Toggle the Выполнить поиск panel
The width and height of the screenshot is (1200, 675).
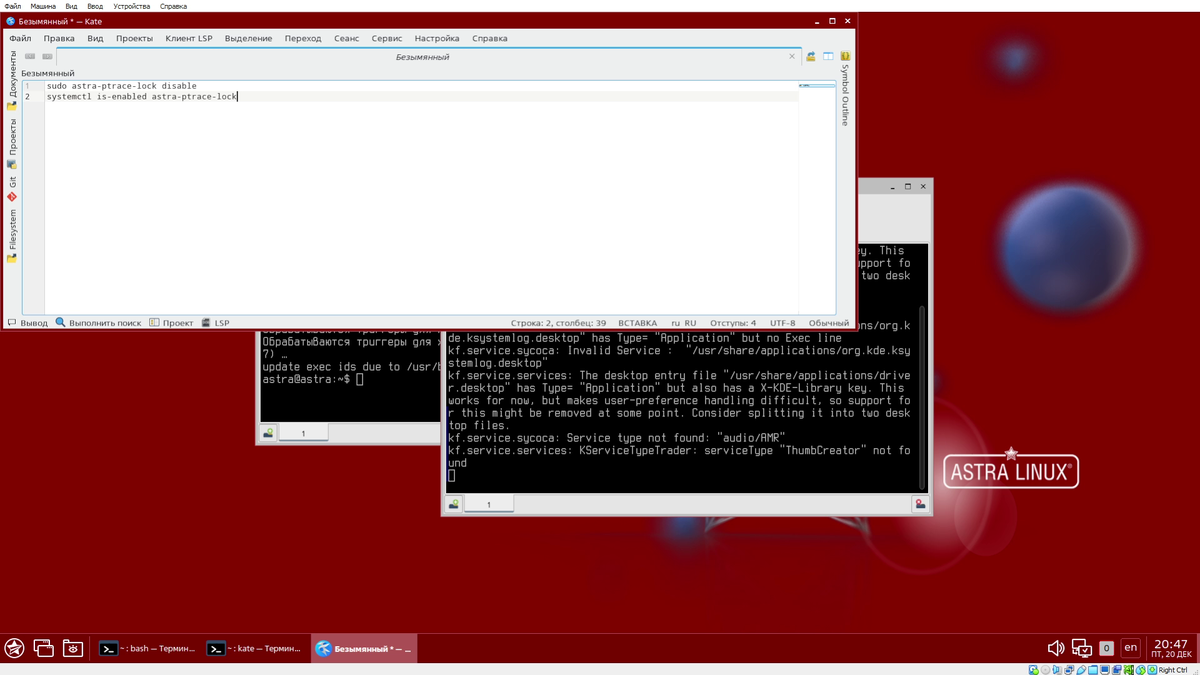(x=98, y=323)
